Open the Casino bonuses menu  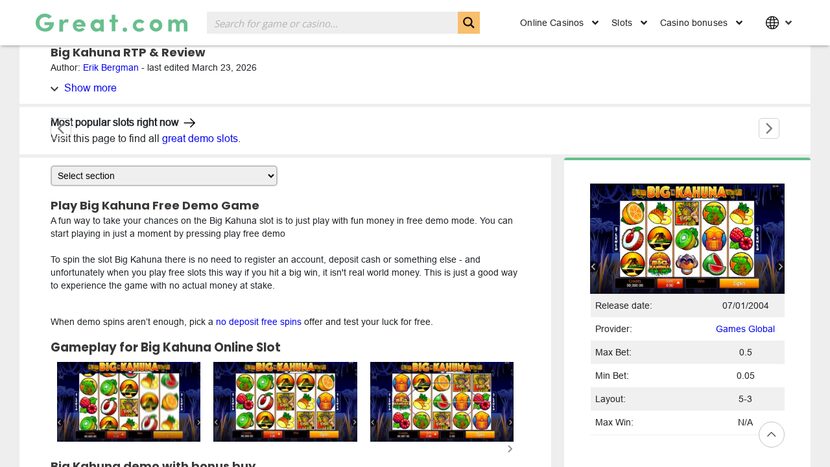pyautogui.click(x=701, y=23)
